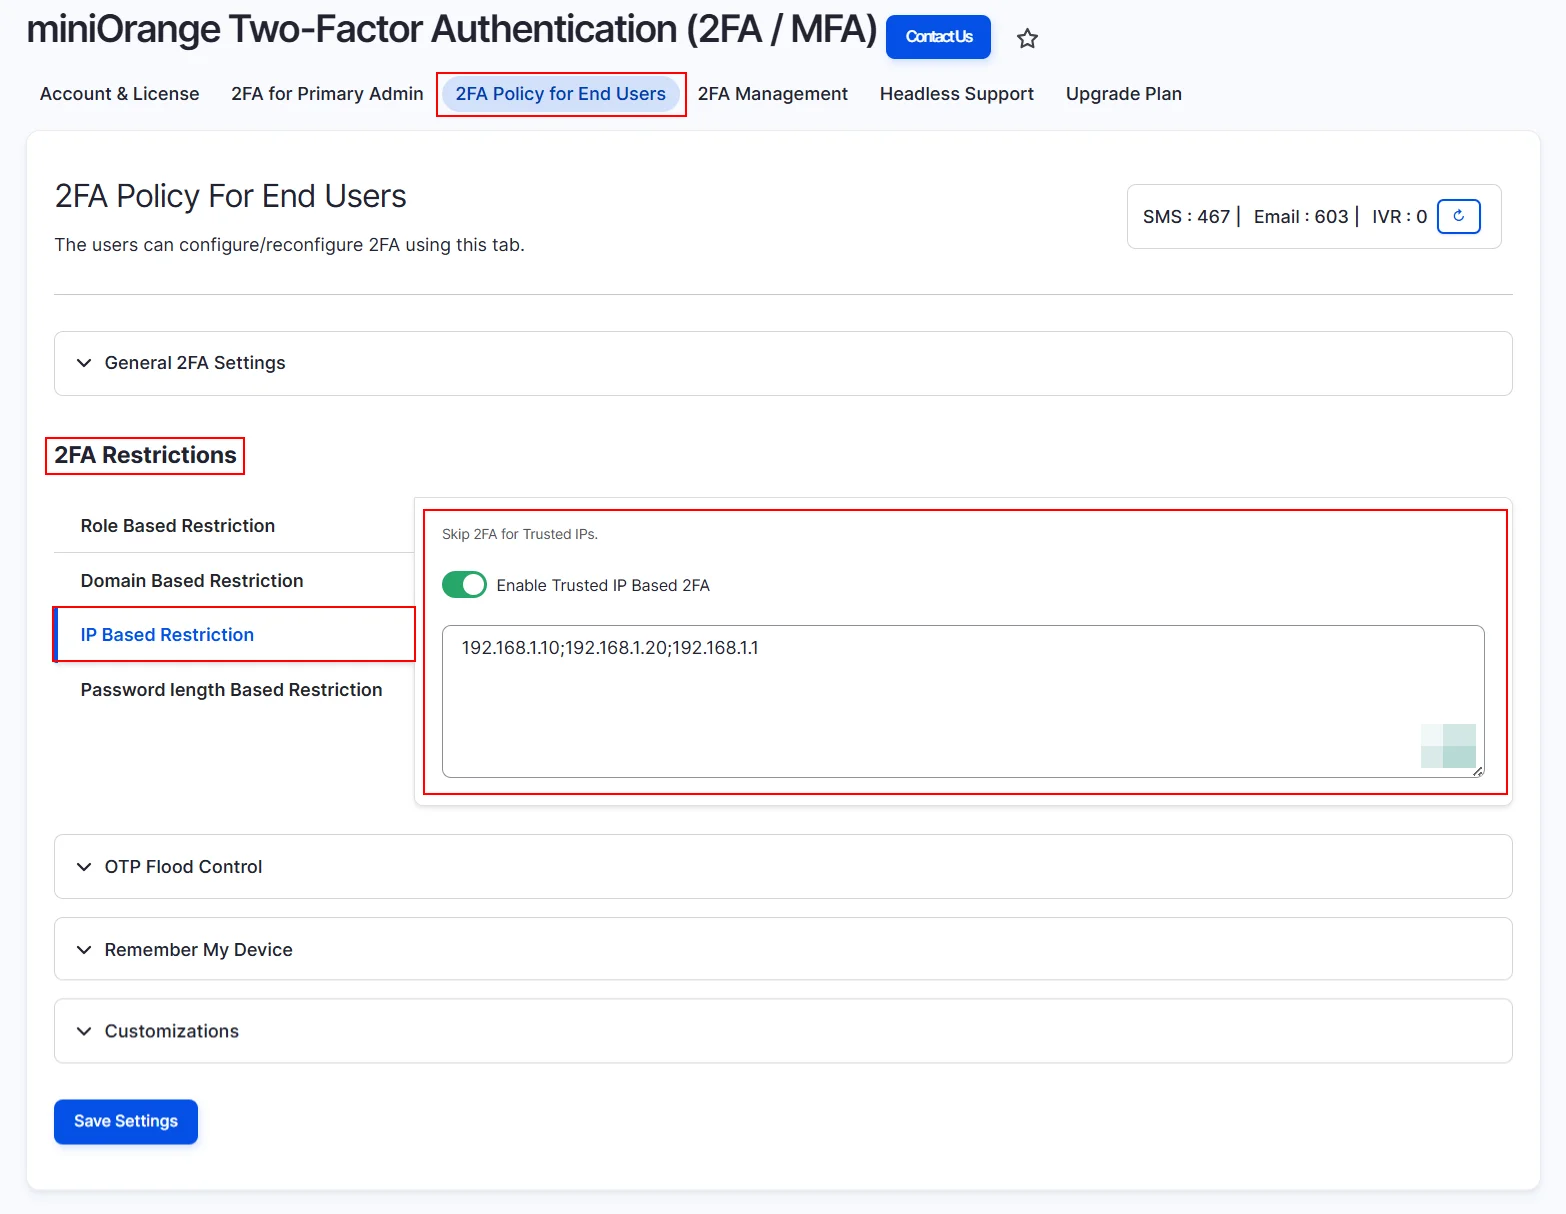
Task: Open the Upgrade Plan tab
Action: pos(1124,94)
